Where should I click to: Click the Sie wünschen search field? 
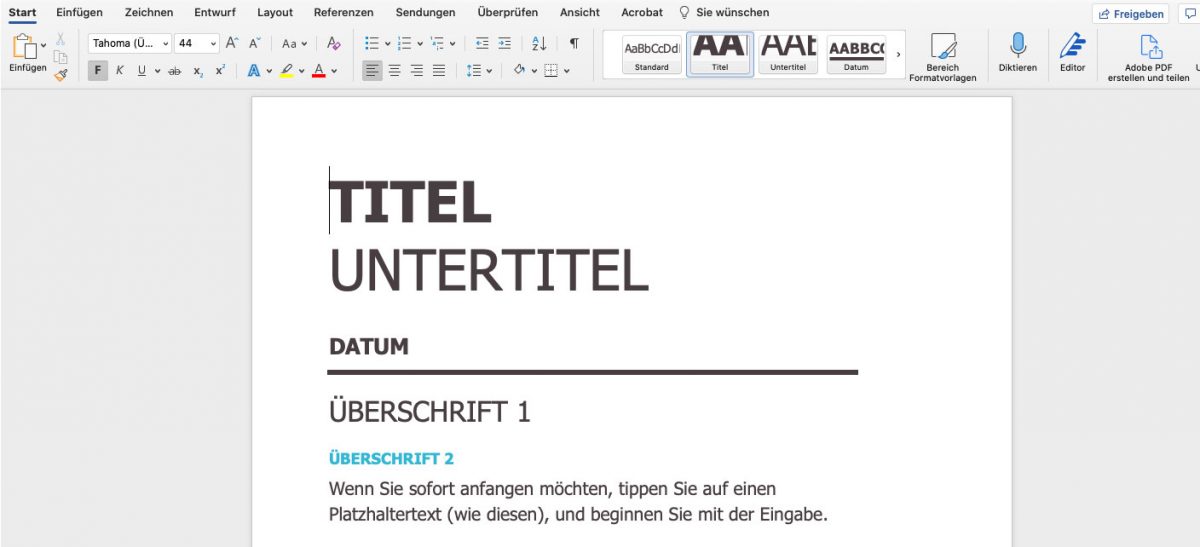coord(732,12)
